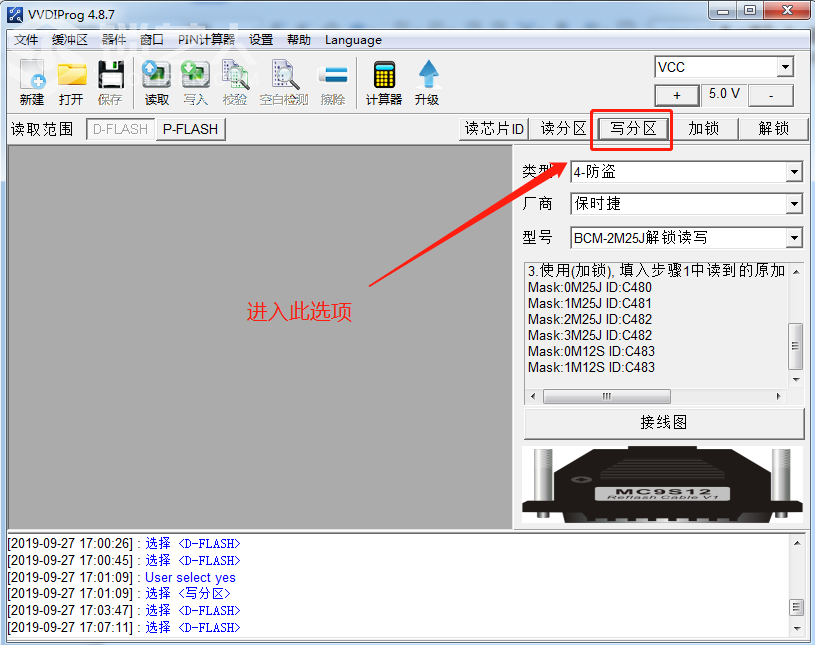815x645 pixels.
Task: Click the 17:07:11 log entry
Action: click(124, 628)
